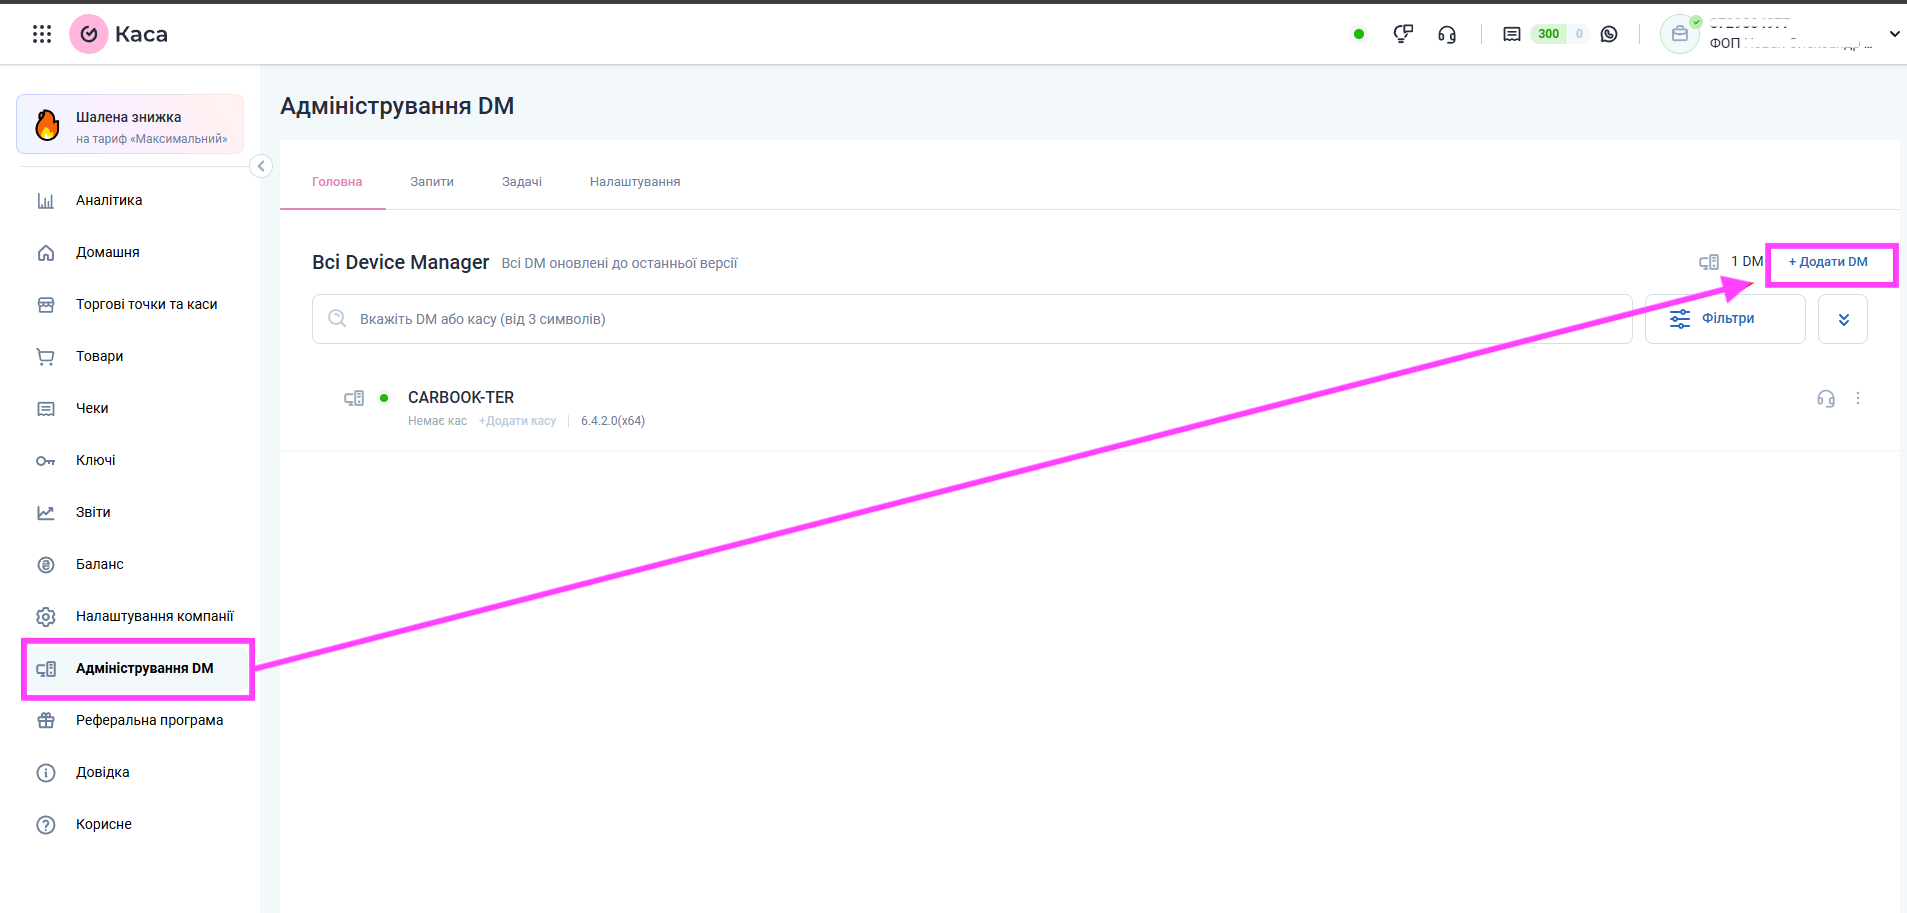Switch to the Запити tab
The height and width of the screenshot is (913, 1907).
(x=432, y=182)
